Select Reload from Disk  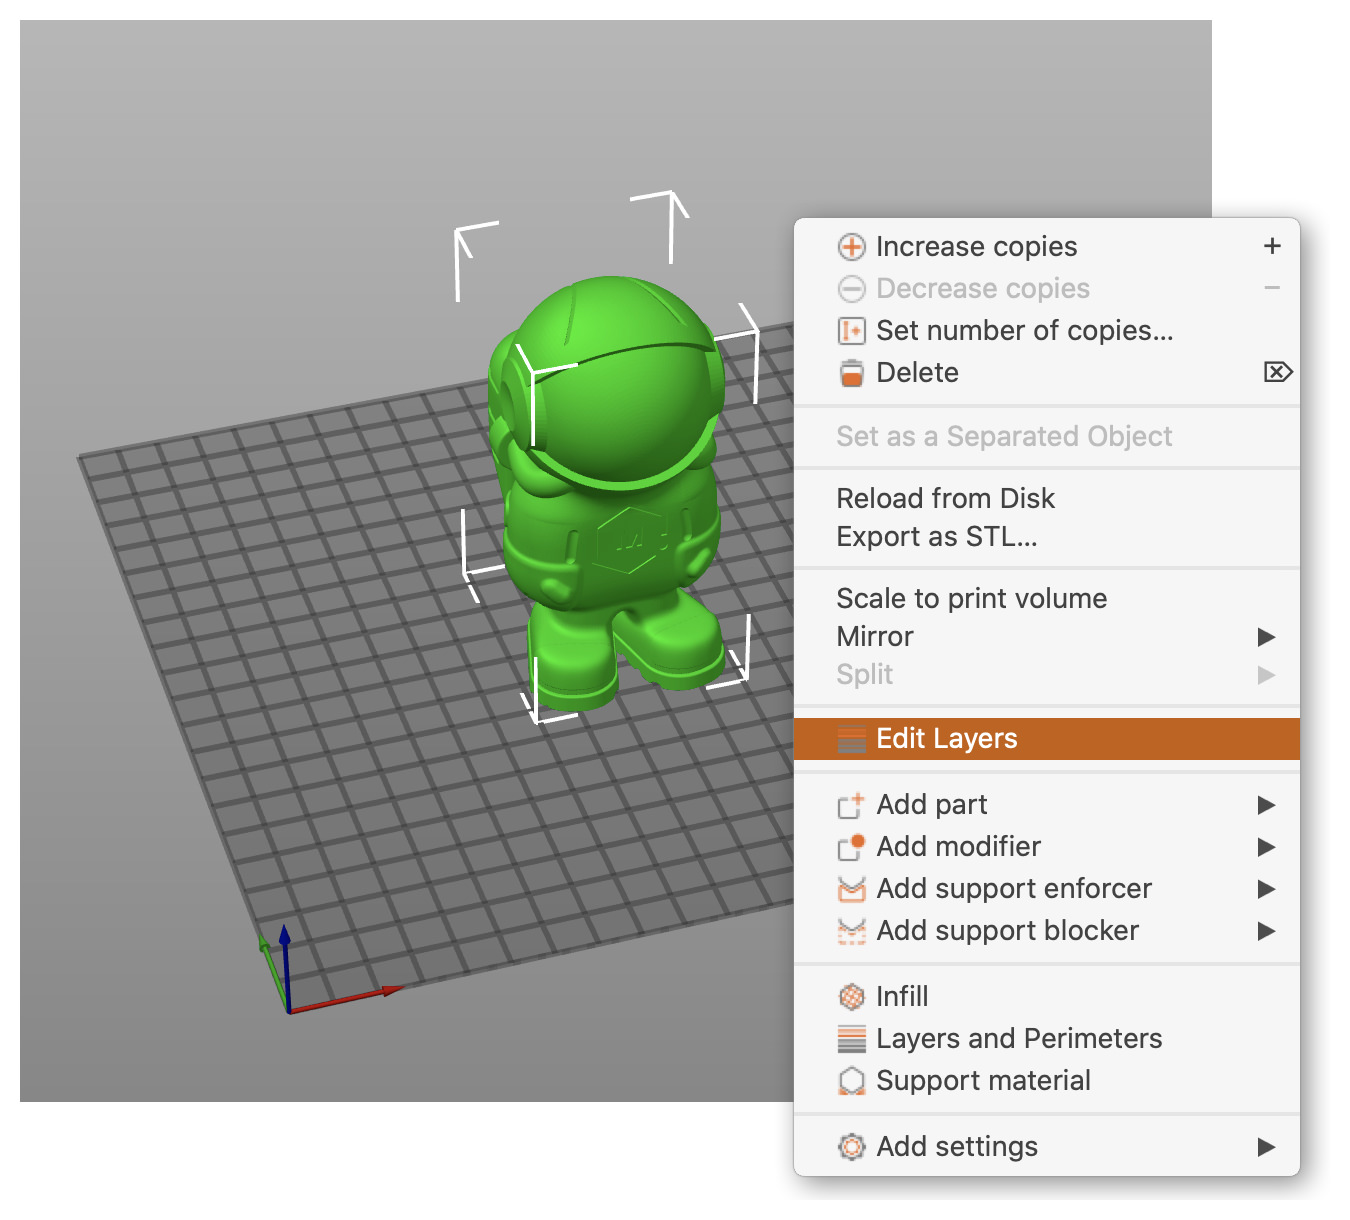point(1047,499)
